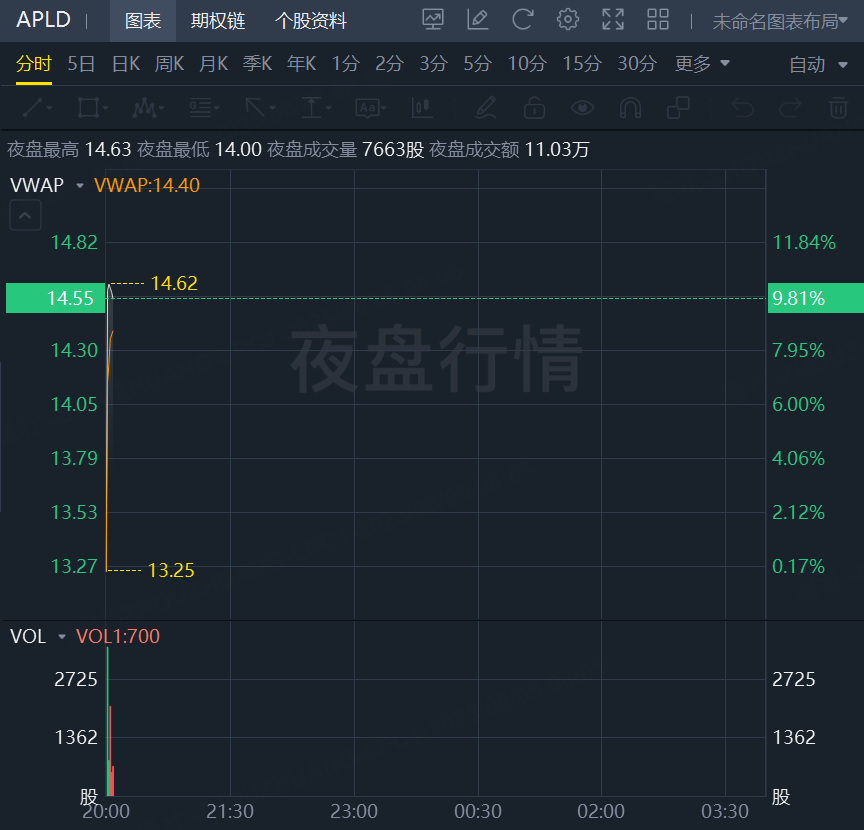Screen dimensions: 864x830
Task: Open chart settings gear icon
Action: click(568, 20)
